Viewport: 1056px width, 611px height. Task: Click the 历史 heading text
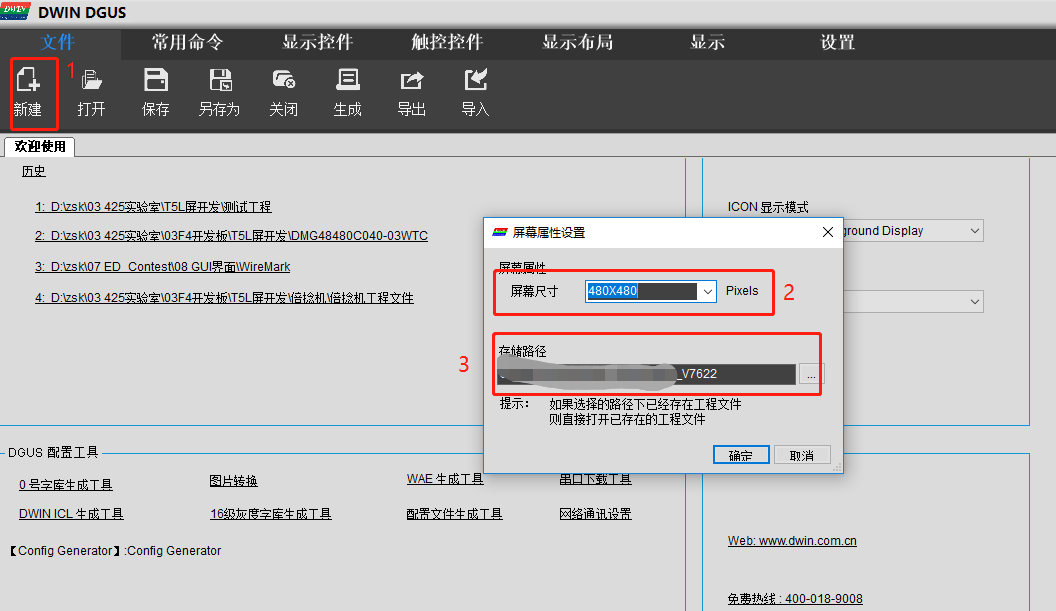pyautogui.click(x=34, y=171)
